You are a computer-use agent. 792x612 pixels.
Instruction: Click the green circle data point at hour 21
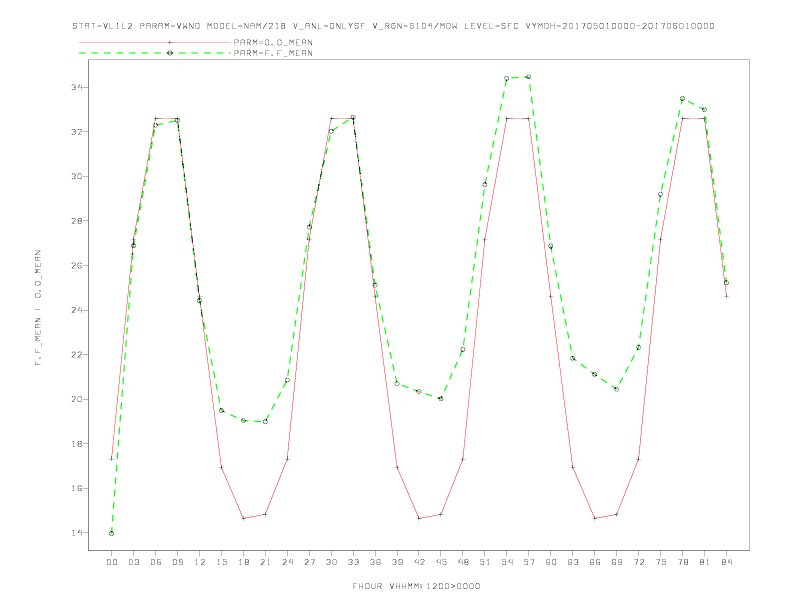pyautogui.click(x=265, y=421)
